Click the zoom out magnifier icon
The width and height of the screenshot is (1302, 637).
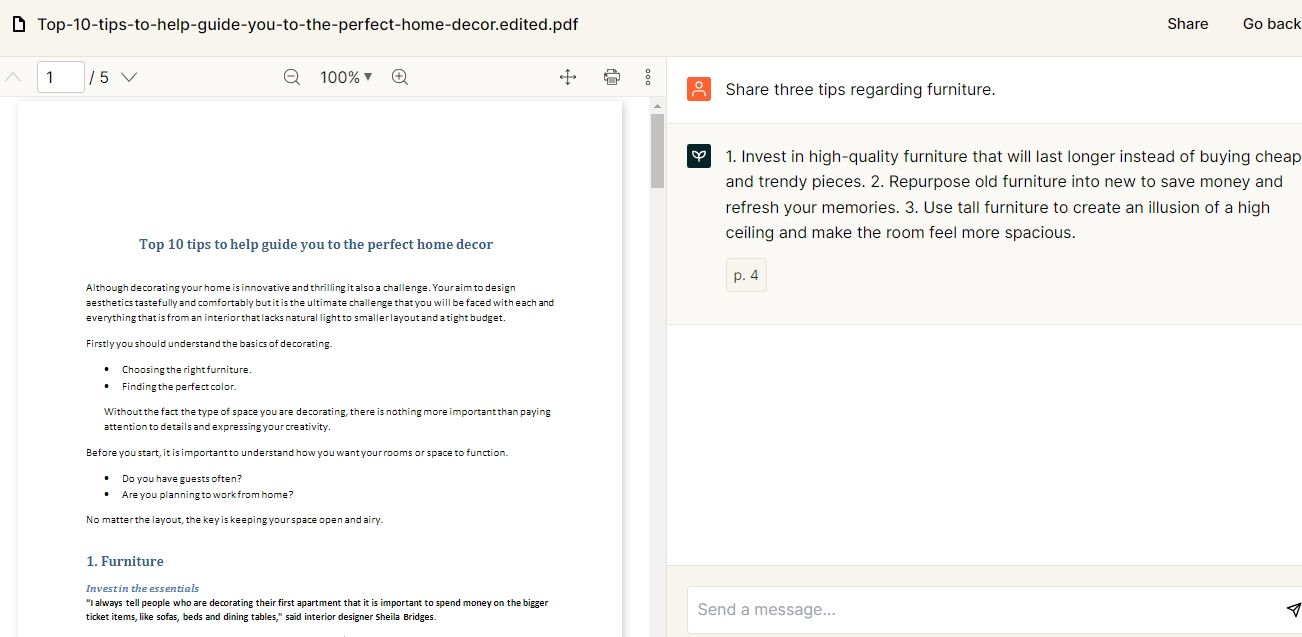click(292, 77)
